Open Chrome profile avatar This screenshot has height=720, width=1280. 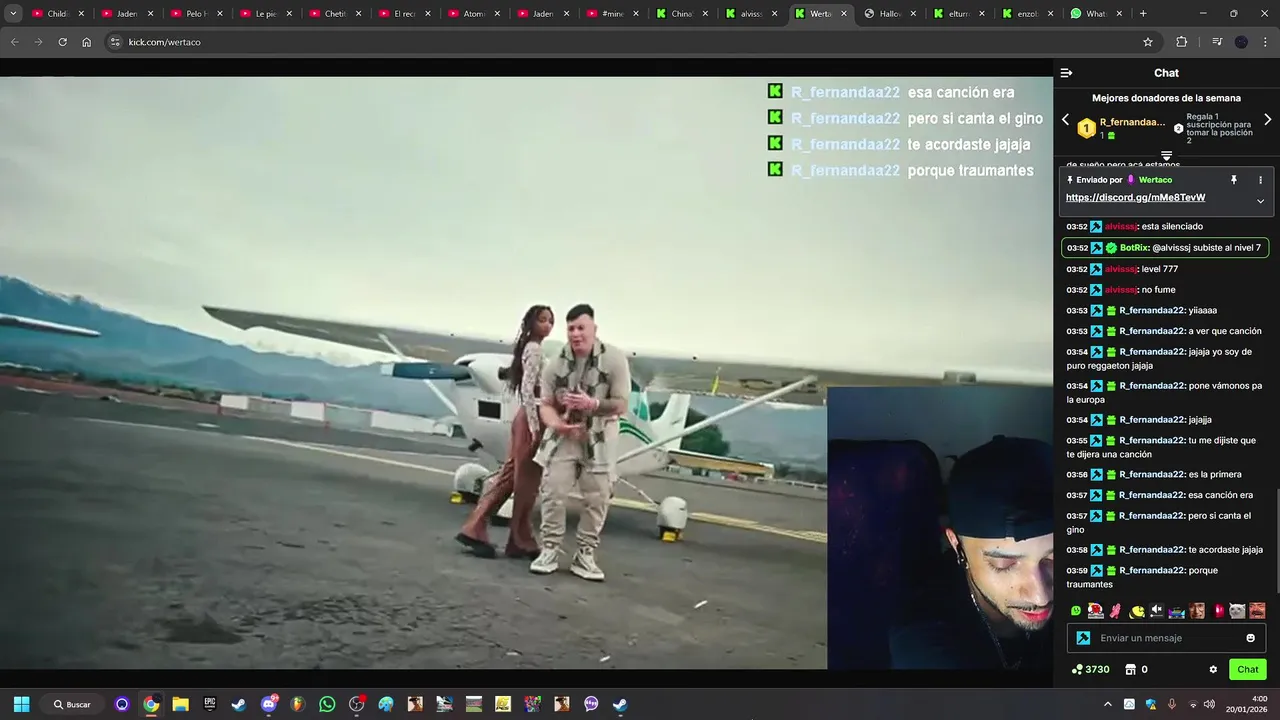tap(1241, 42)
